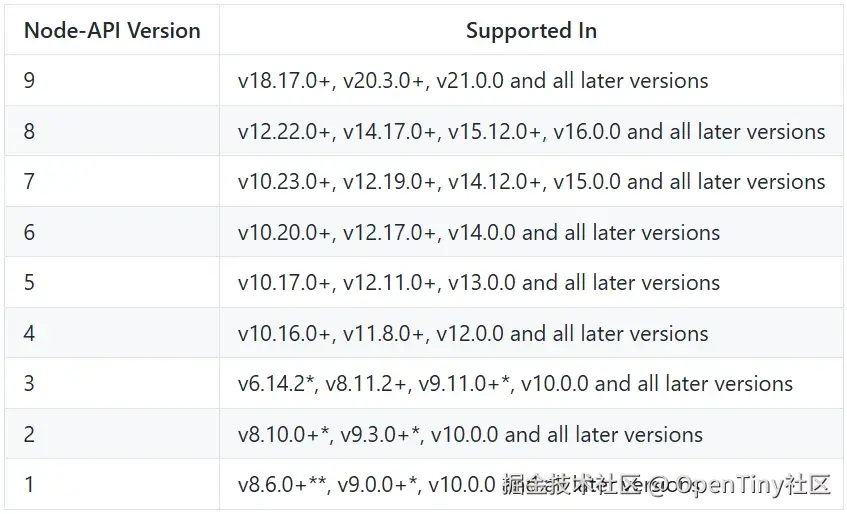Select the Node-API version 2 cell
Viewport: 847px width, 514px height.
coord(112,434)
